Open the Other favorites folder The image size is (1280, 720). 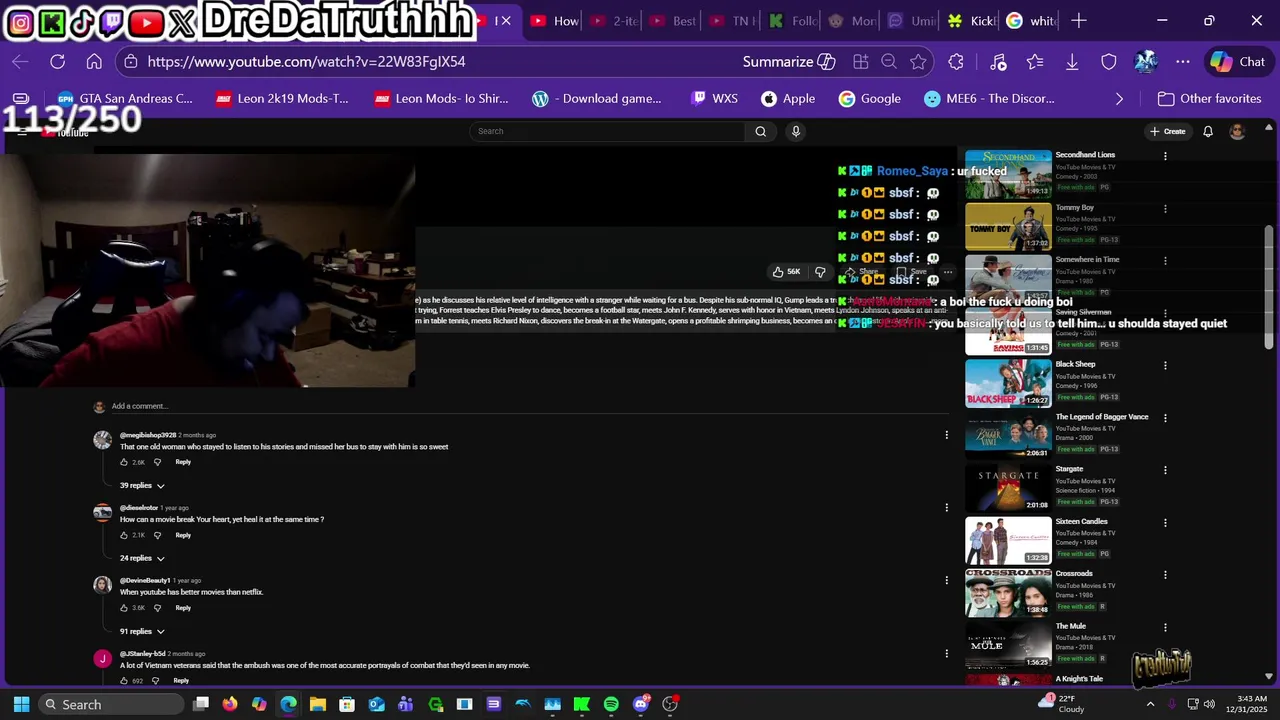[x=1209, y=99]
